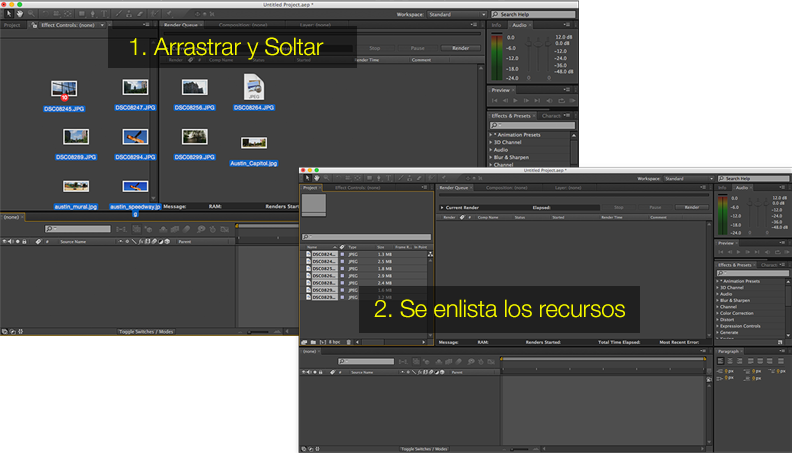Click Render button in front window

692,208
